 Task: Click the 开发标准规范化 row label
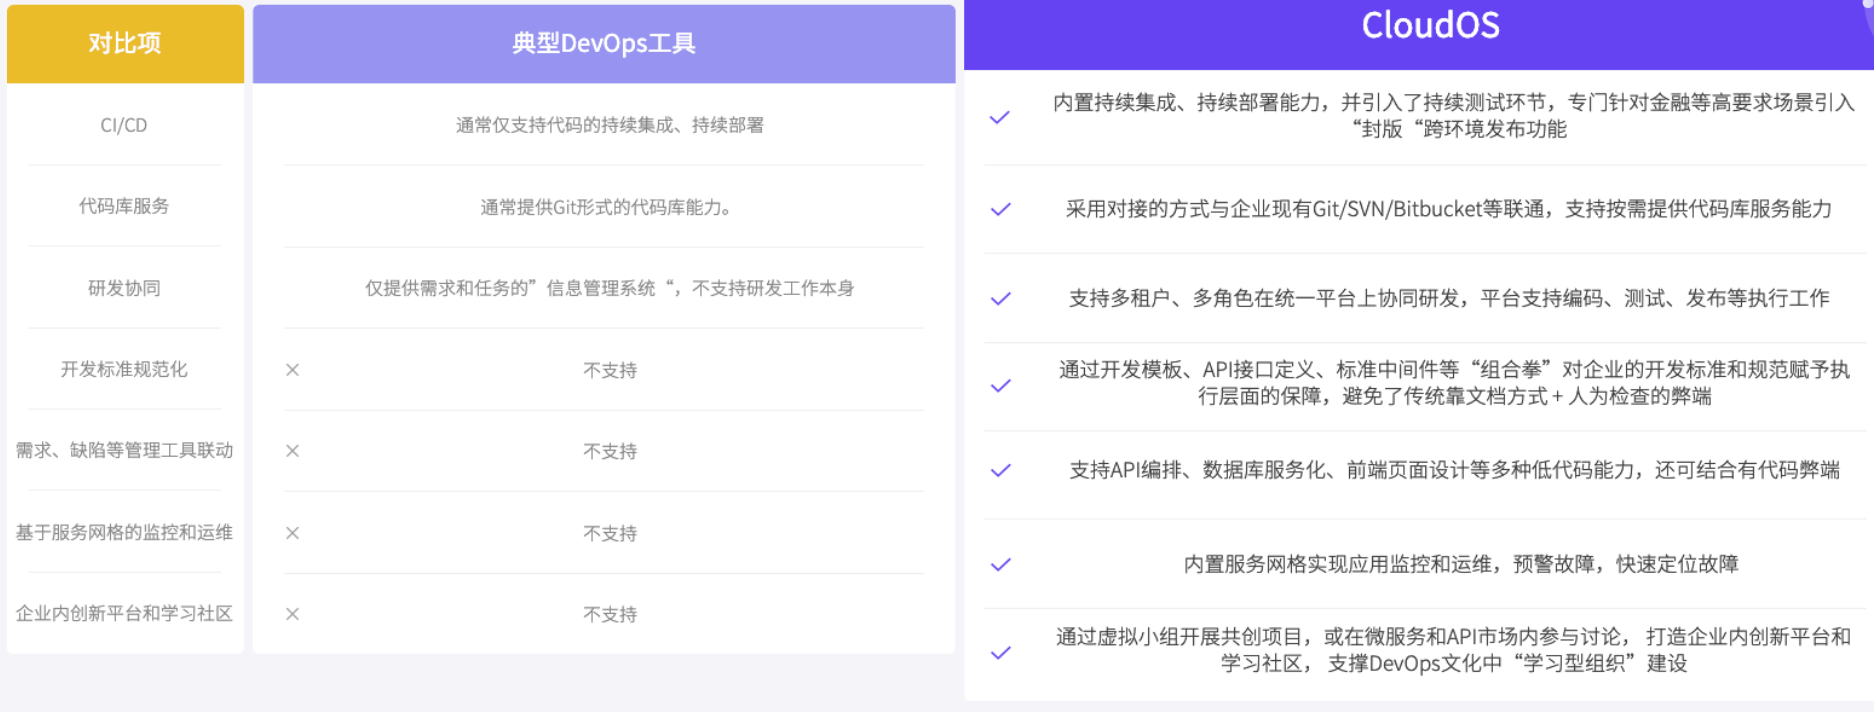124,369
